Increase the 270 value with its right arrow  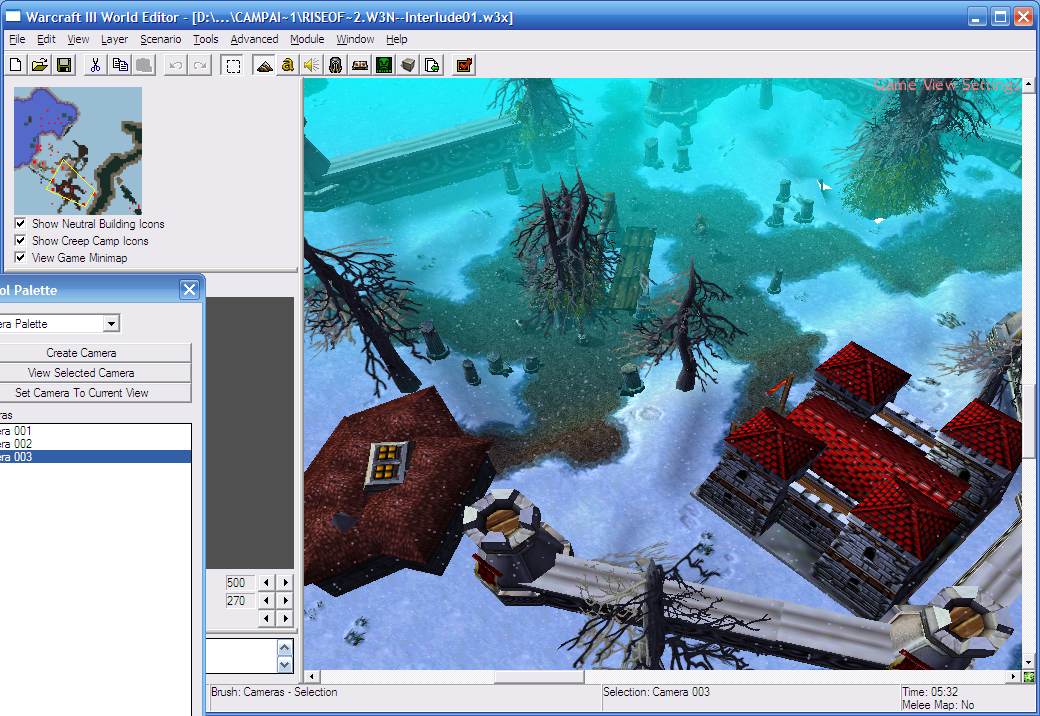[x=285, y=601]
